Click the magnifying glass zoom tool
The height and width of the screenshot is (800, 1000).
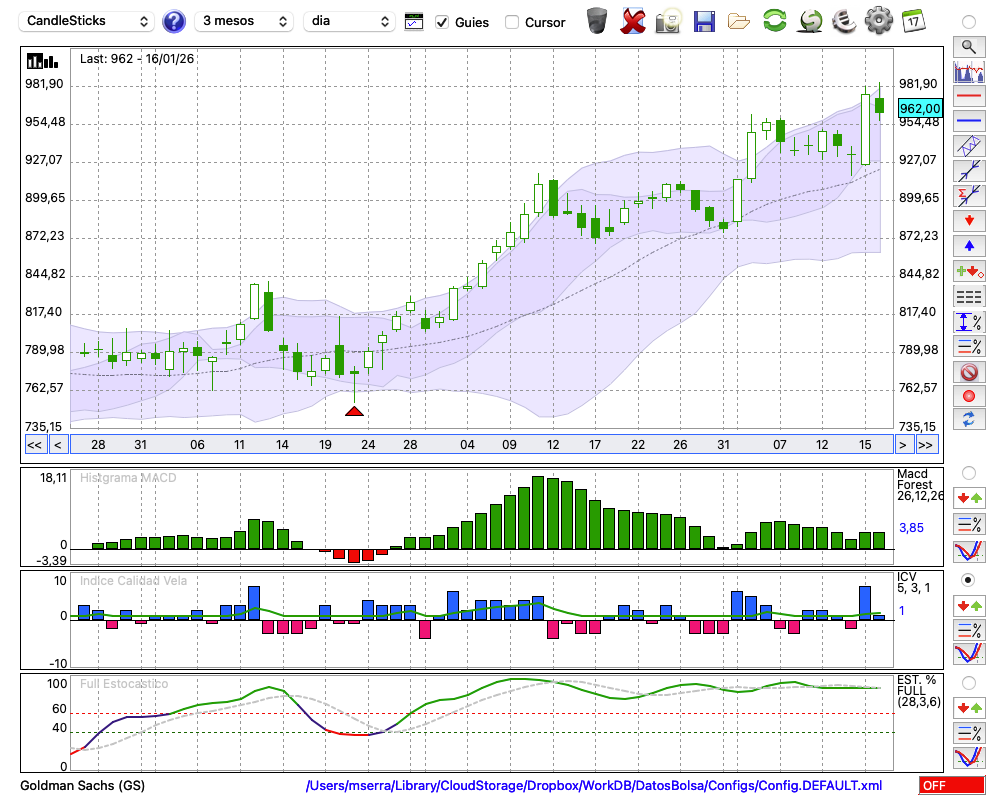pyautogui.click(x=968, y=46)
